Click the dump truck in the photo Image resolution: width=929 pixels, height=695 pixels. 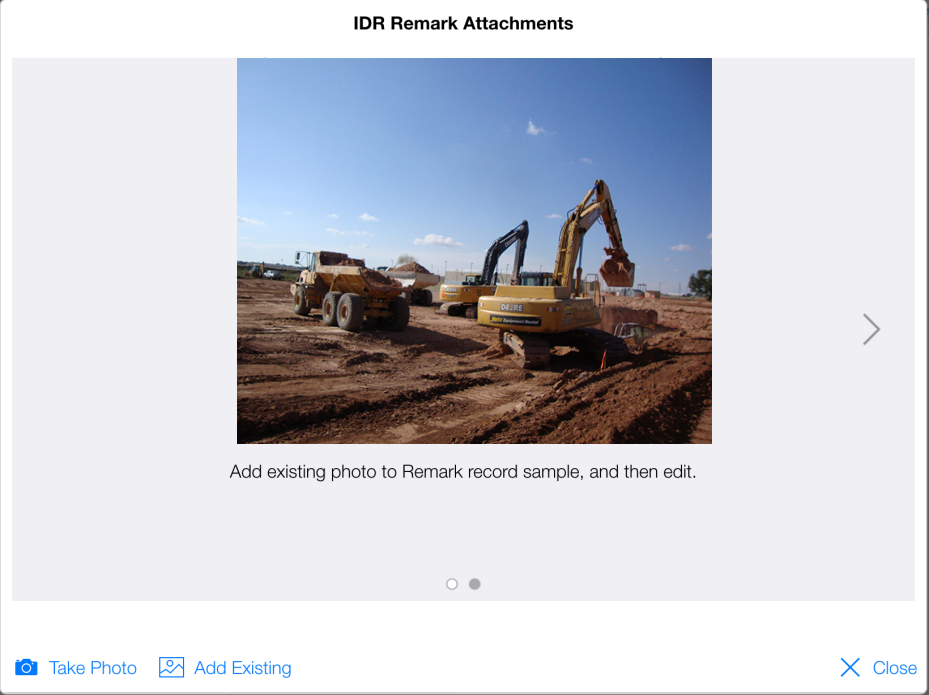click(x=345, y=288)
